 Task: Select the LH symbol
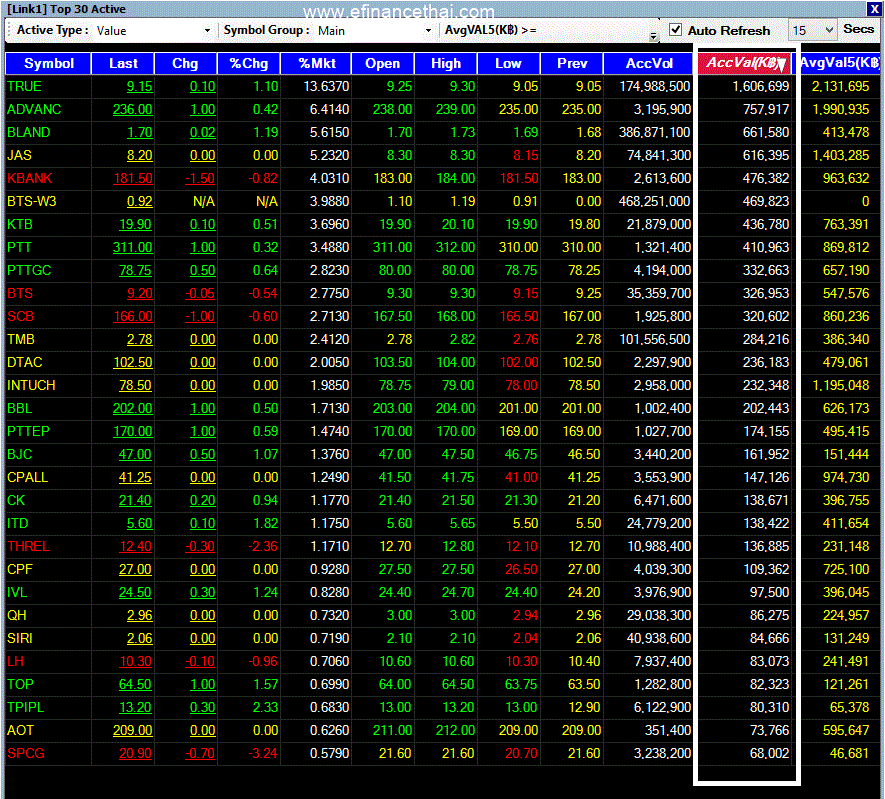15,661
